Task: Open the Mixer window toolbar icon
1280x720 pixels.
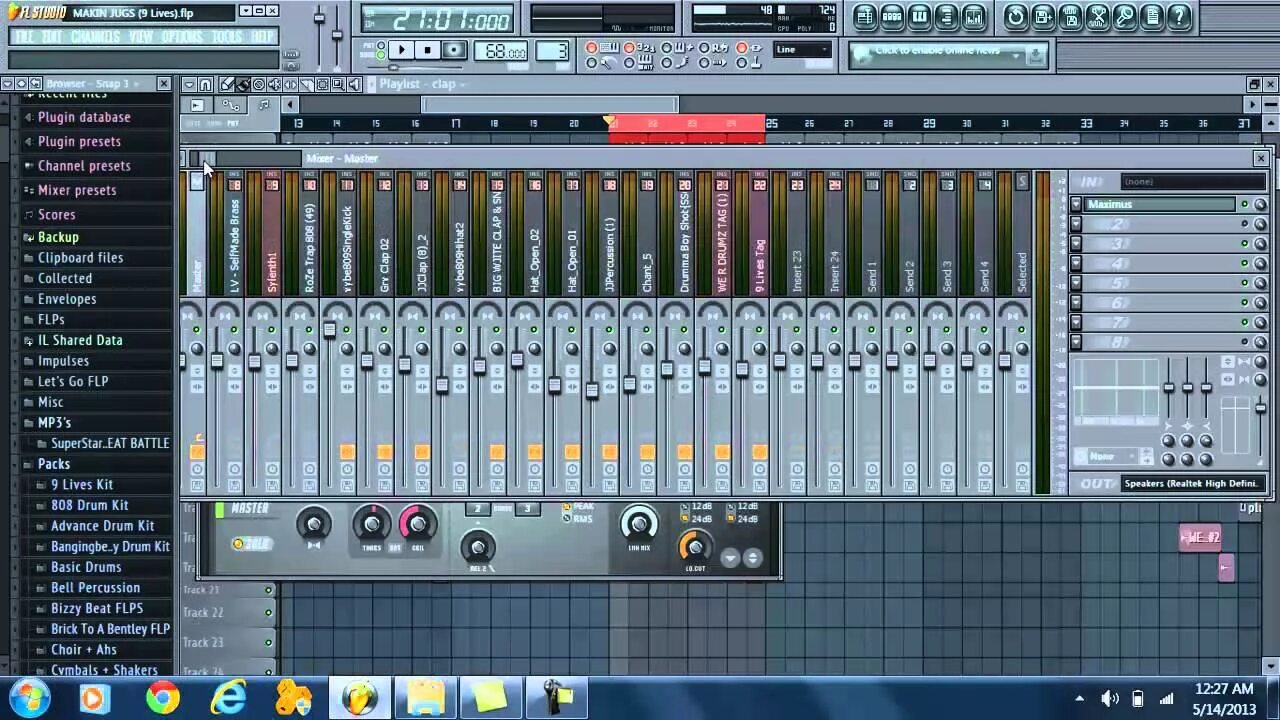Action: (x=973, y=16)
